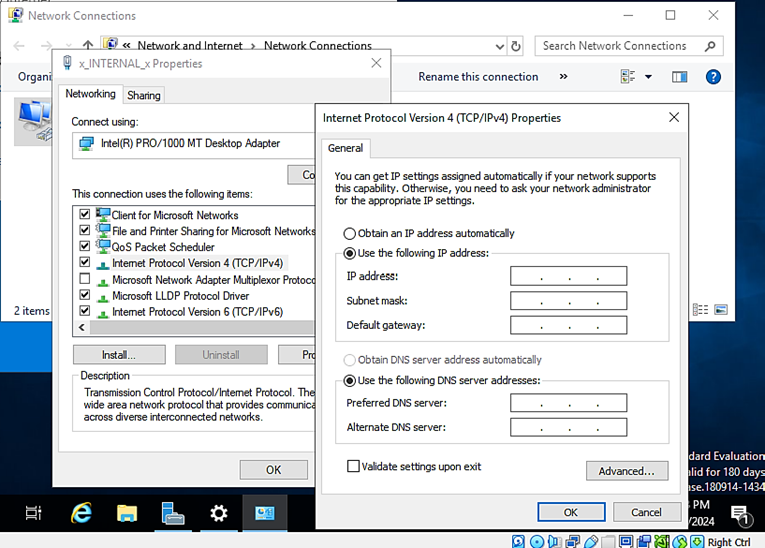Click the Advanced... button
This screenshot has height=548, width=765.
click(626, 471)
